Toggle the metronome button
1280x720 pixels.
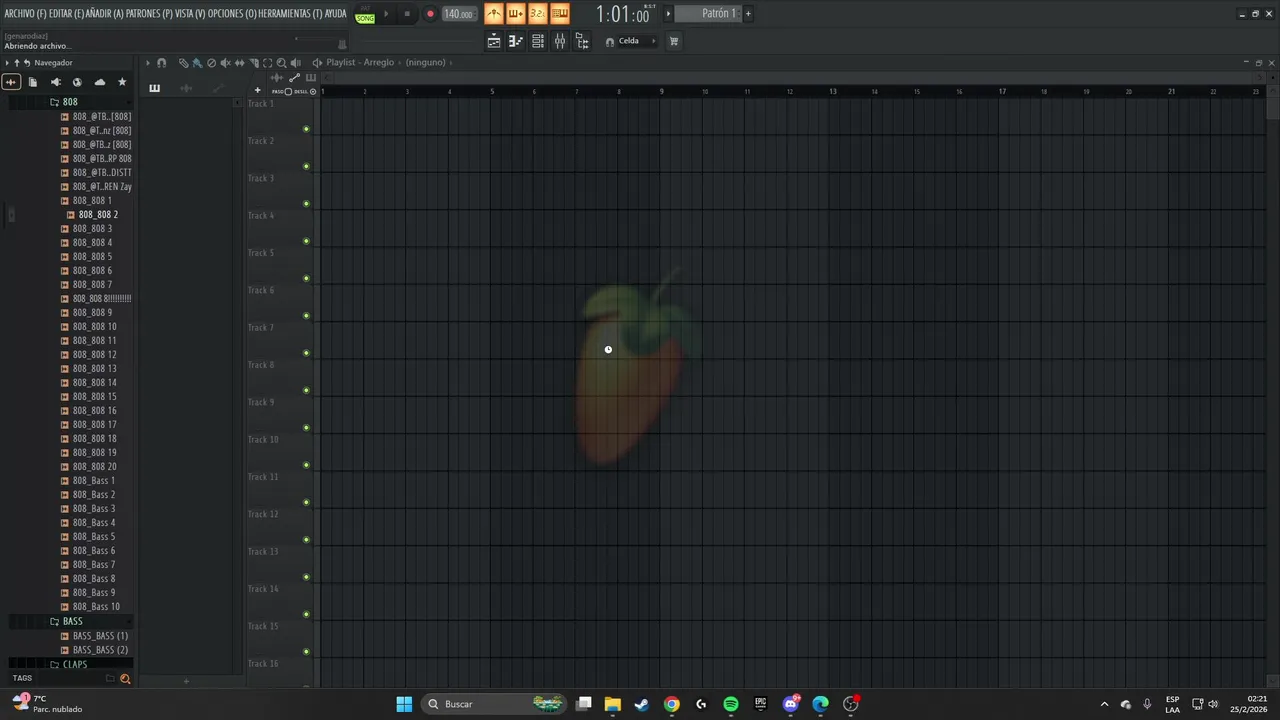tap(494, 13)
